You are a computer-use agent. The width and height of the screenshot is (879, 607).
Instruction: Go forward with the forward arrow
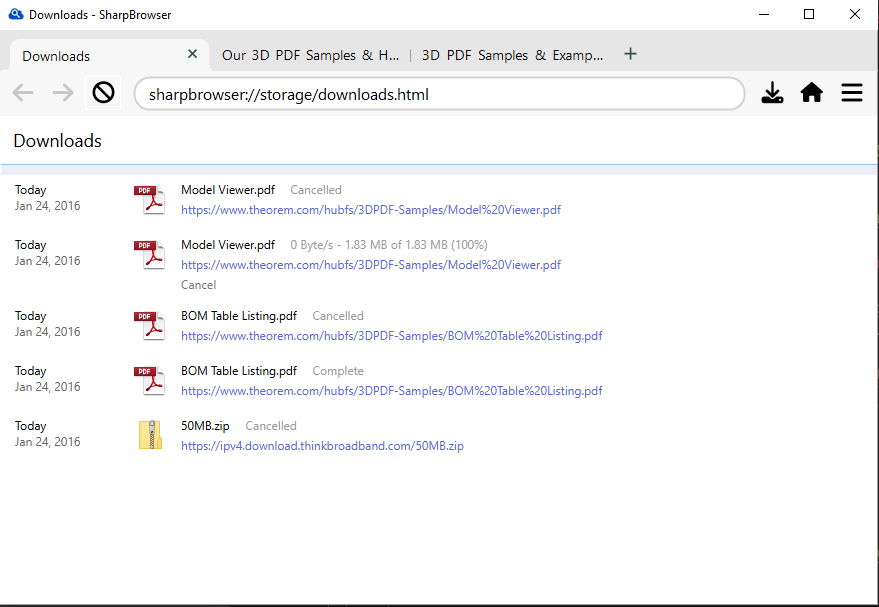[x=63, y=92]
